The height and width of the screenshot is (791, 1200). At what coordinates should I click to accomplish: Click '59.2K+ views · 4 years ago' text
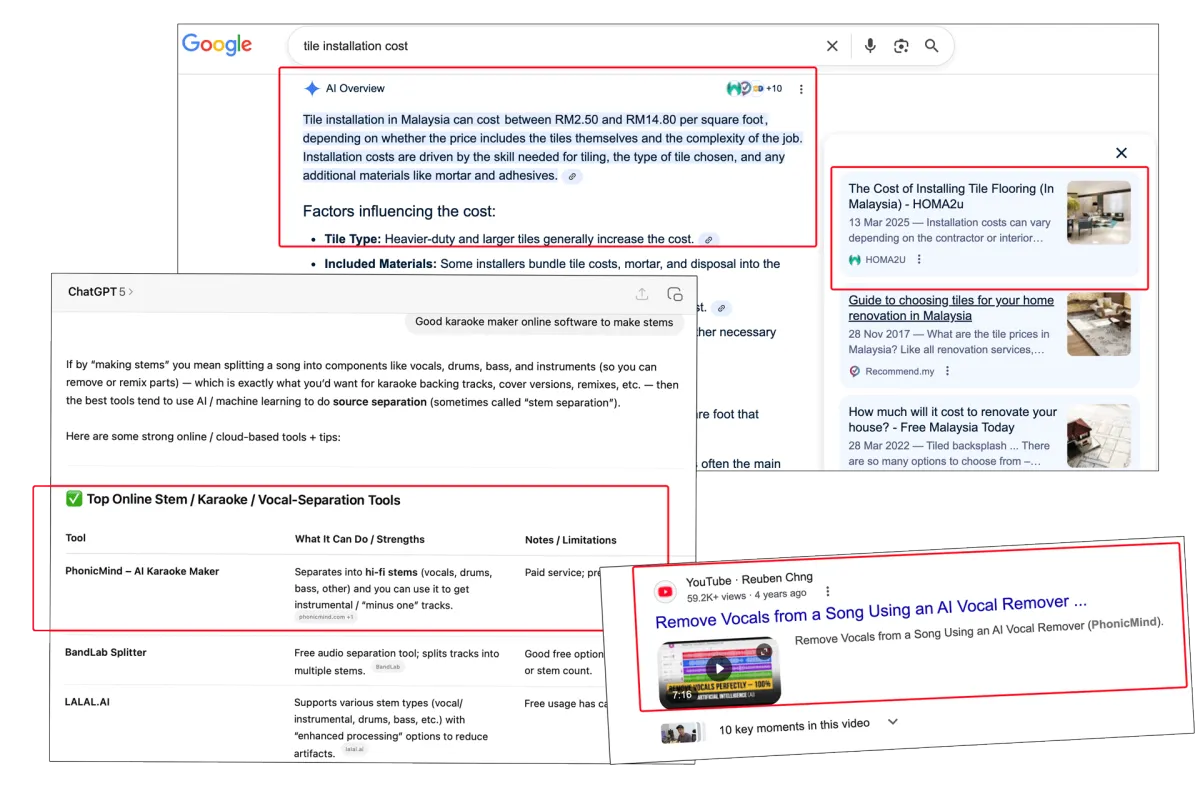point(746,595)
